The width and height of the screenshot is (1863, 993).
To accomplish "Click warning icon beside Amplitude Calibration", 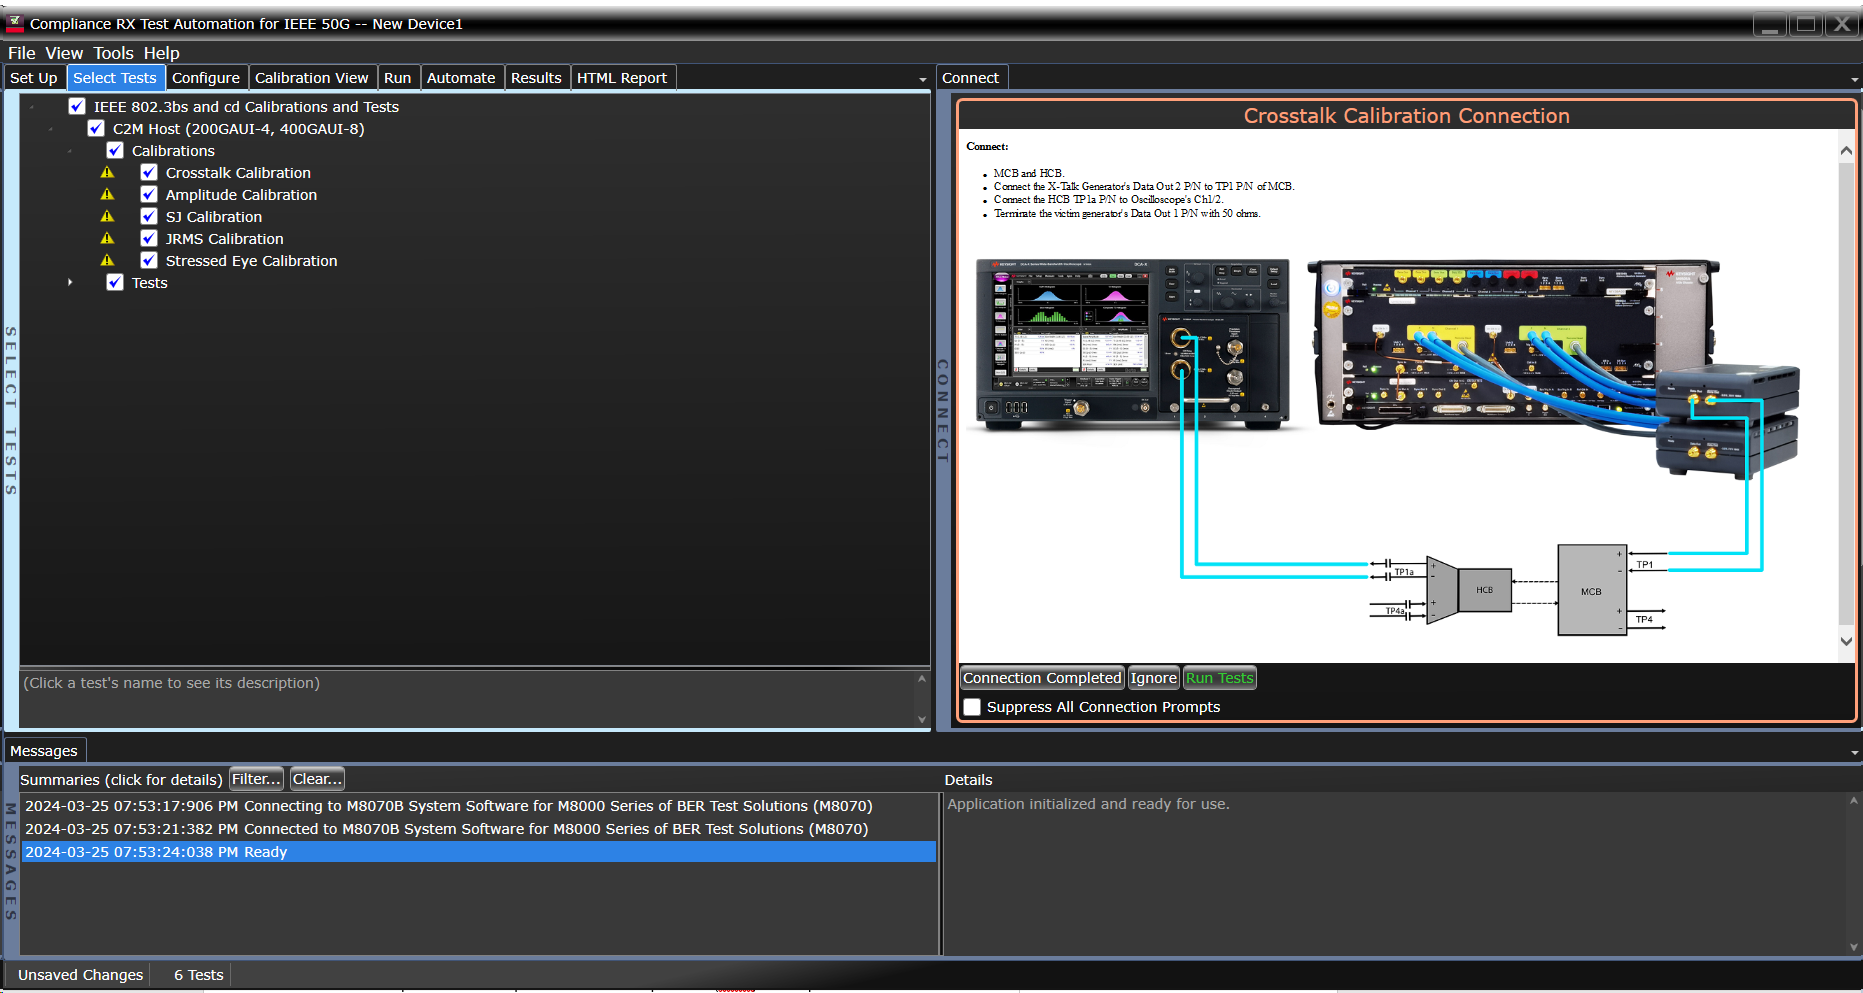I will point(108,195).
